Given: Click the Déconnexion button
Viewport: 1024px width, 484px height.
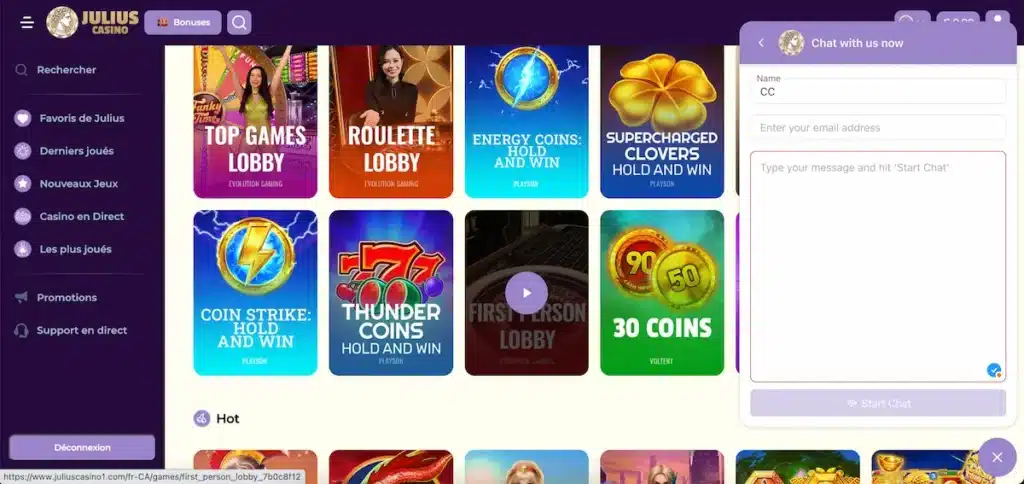Looking at the screenshot, I should click(x=82, y=447).
